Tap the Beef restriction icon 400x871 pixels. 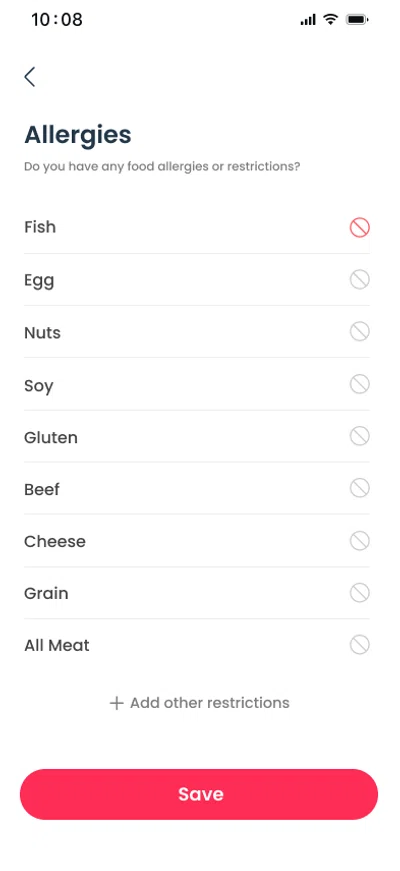(x=359, y=489)
